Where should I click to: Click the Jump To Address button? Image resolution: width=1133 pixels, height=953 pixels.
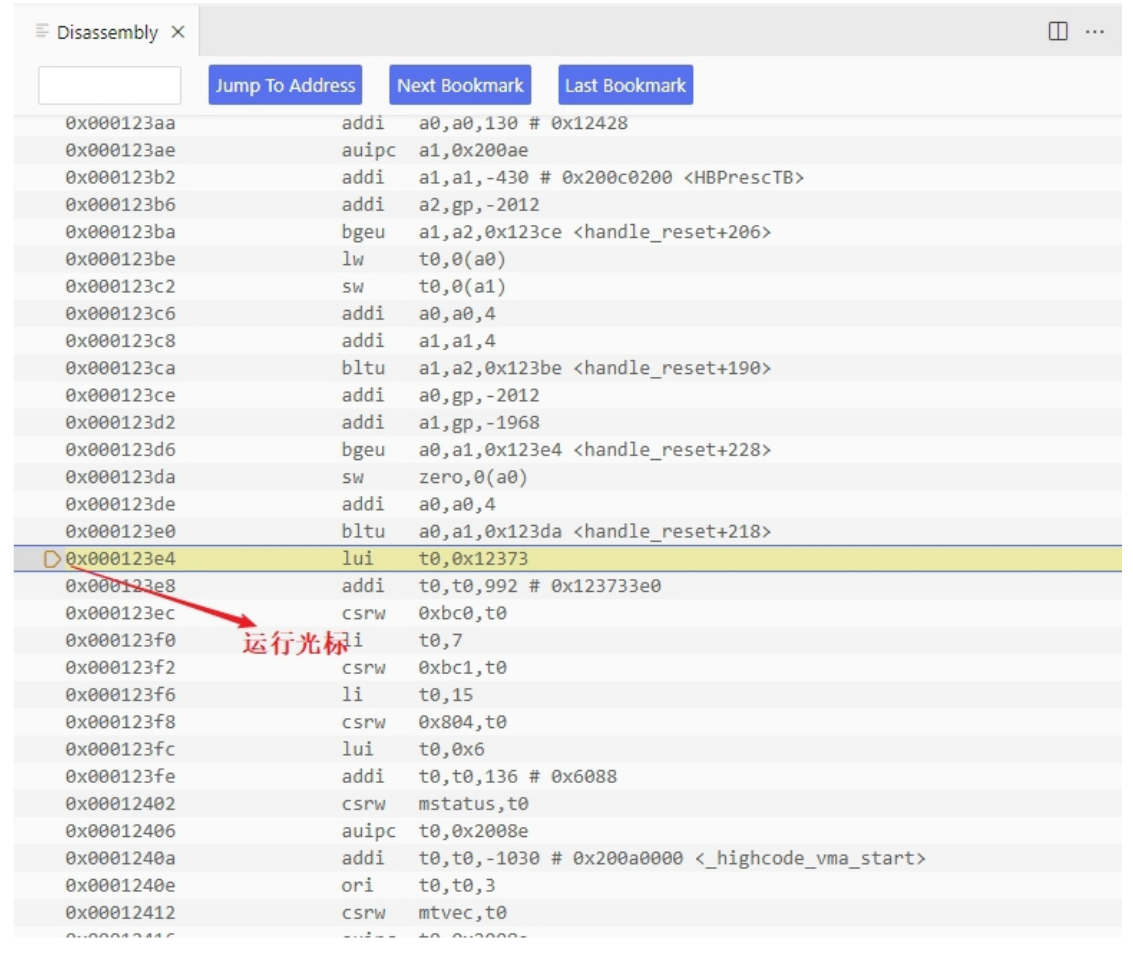coord(285,85)
